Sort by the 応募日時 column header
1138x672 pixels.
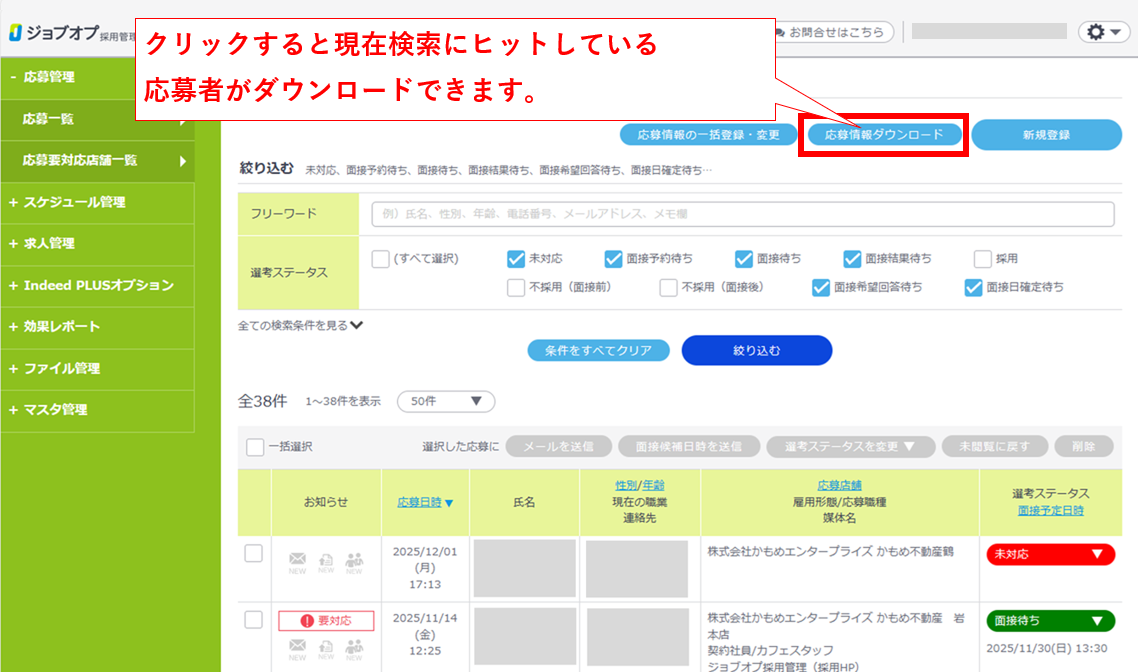point(424,502)
